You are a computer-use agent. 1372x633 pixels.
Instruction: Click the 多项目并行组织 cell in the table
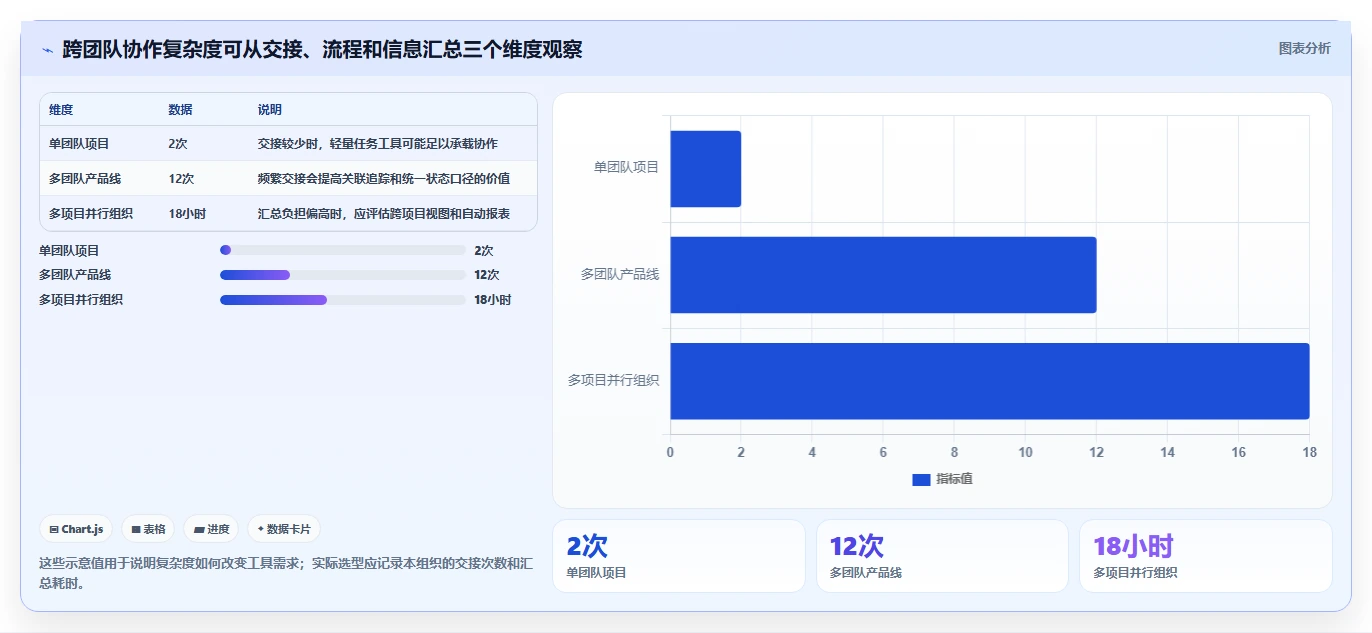[x=91, y=214]
